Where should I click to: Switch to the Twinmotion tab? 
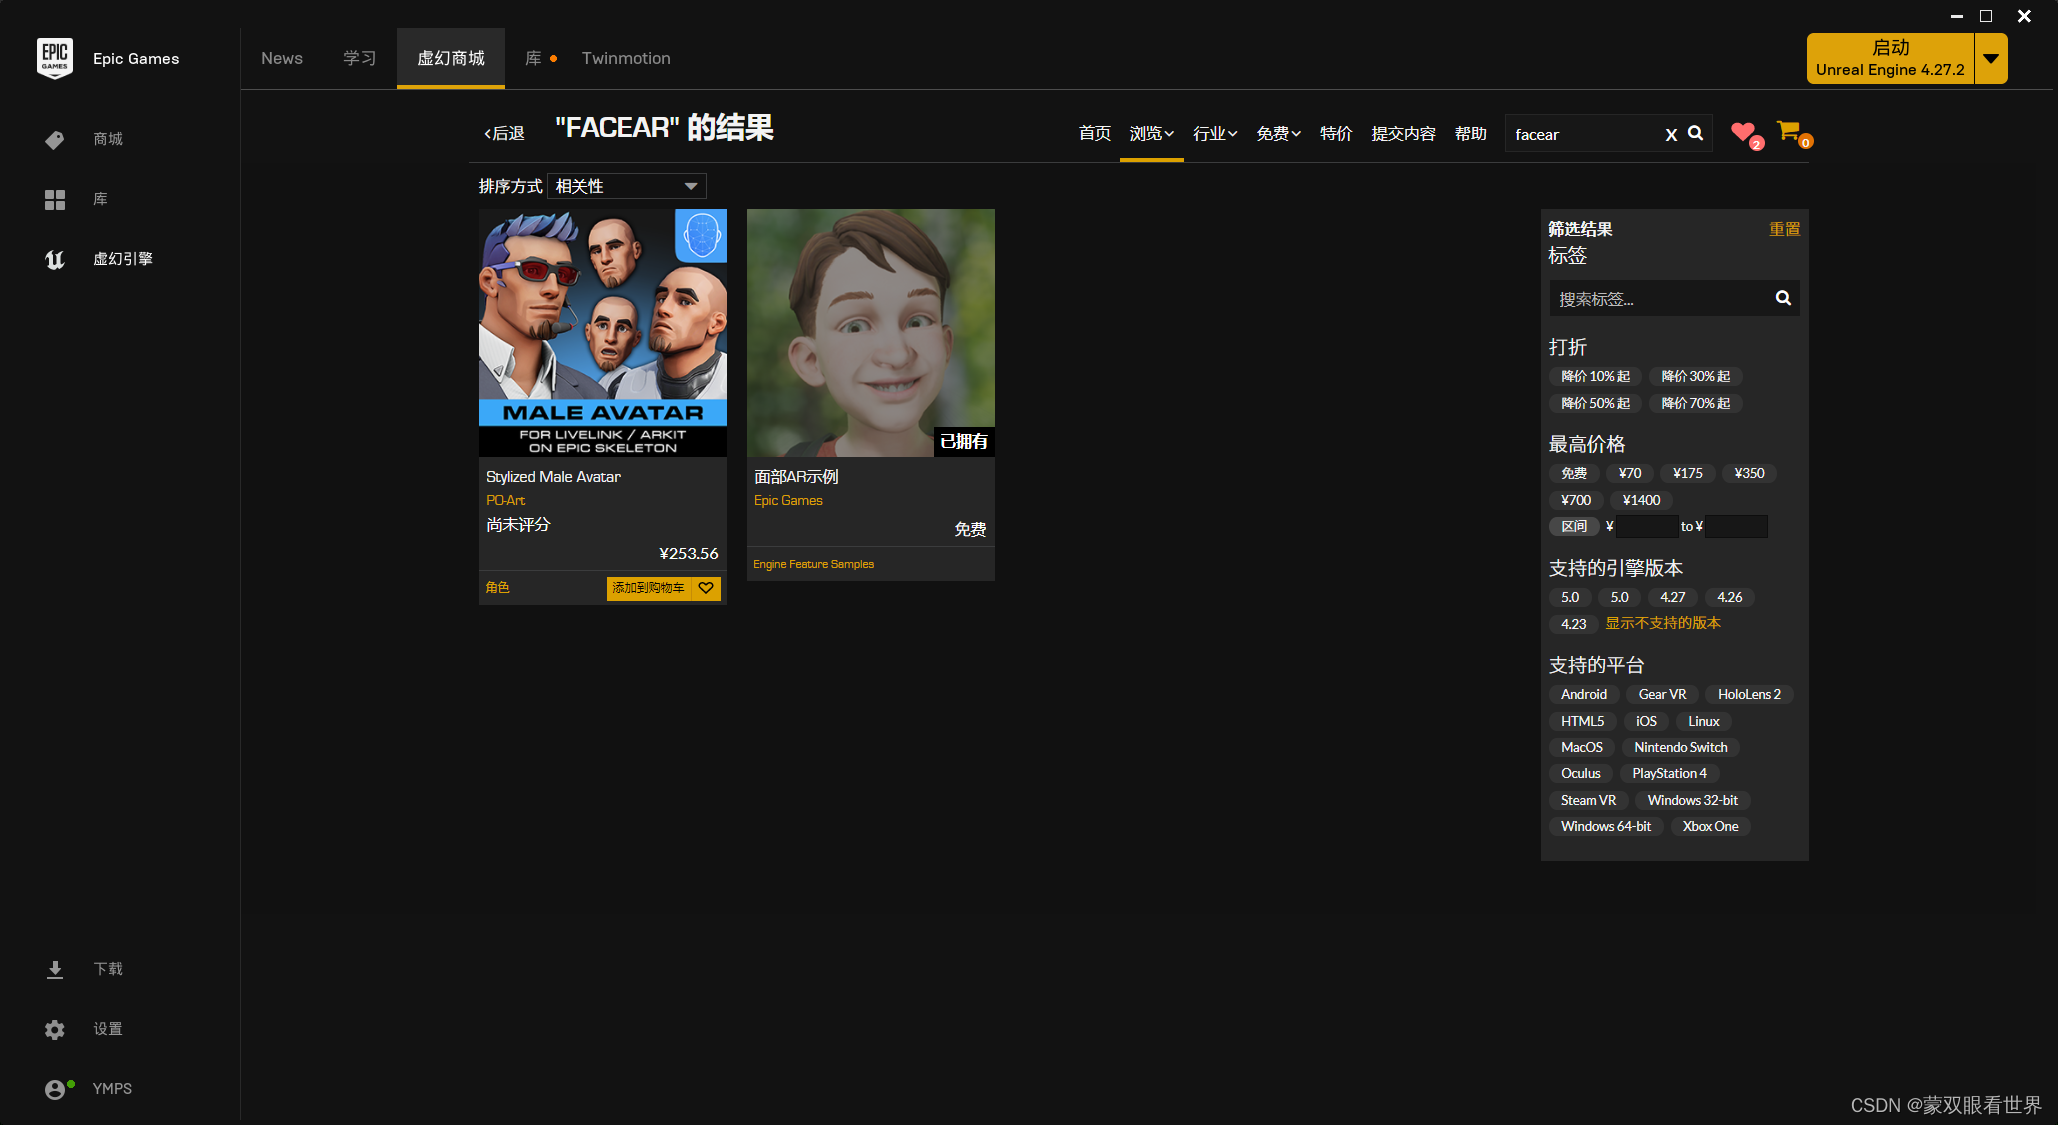tap(626, 58)
